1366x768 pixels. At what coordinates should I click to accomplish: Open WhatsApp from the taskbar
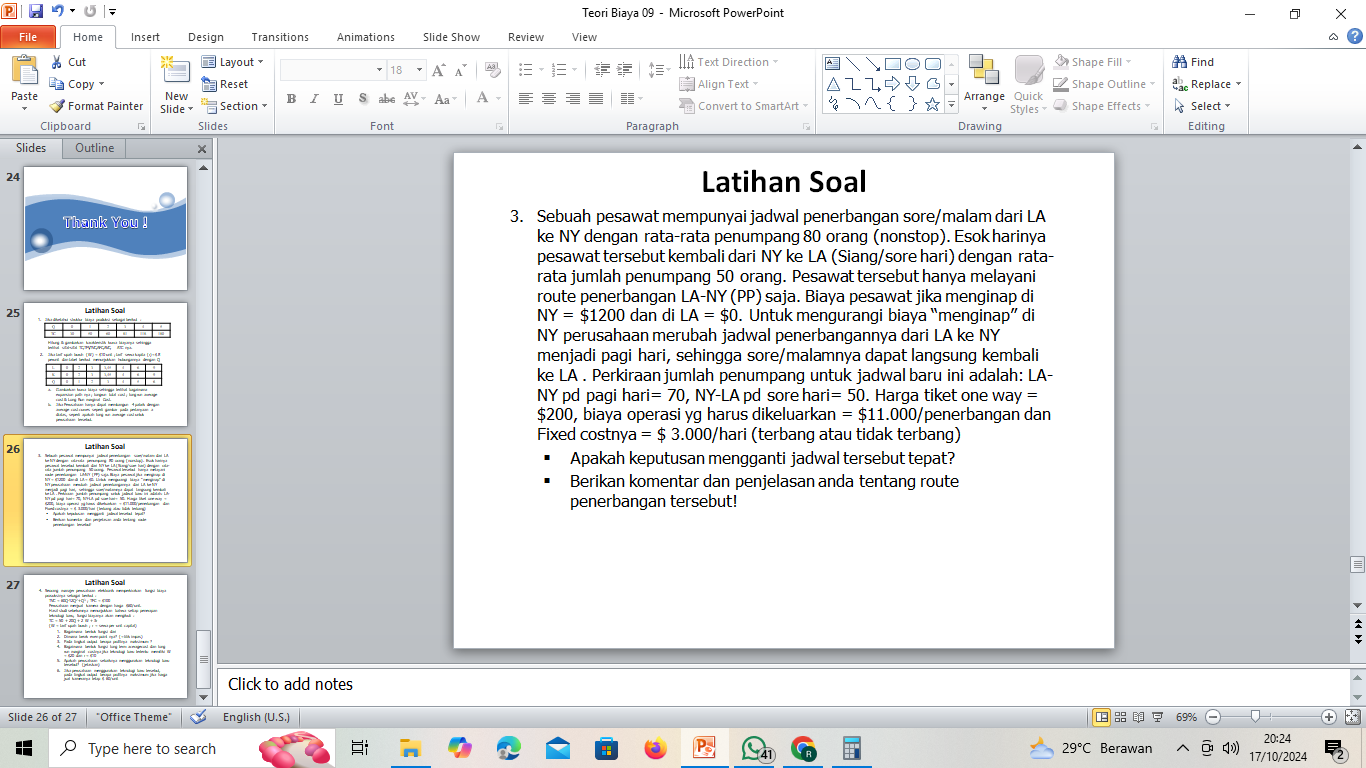point(754,748)
